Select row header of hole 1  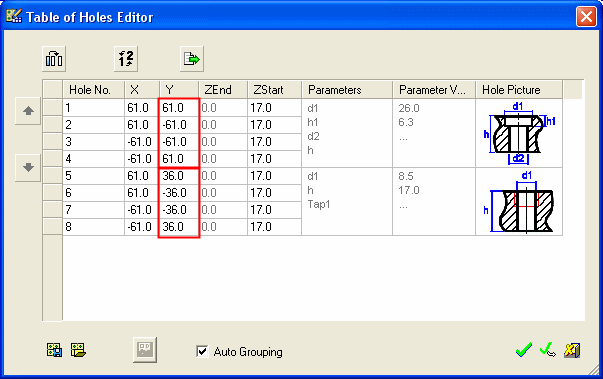tap(52, 108)
